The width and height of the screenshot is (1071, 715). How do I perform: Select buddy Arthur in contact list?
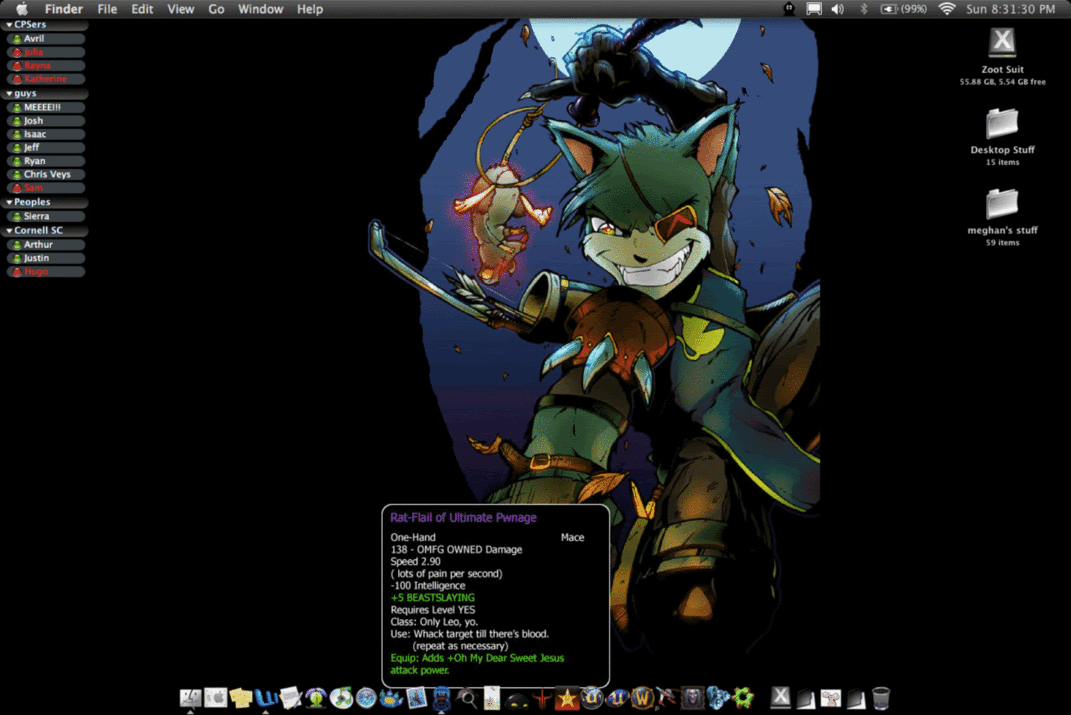pyautogui.click(x=46, y=244)
